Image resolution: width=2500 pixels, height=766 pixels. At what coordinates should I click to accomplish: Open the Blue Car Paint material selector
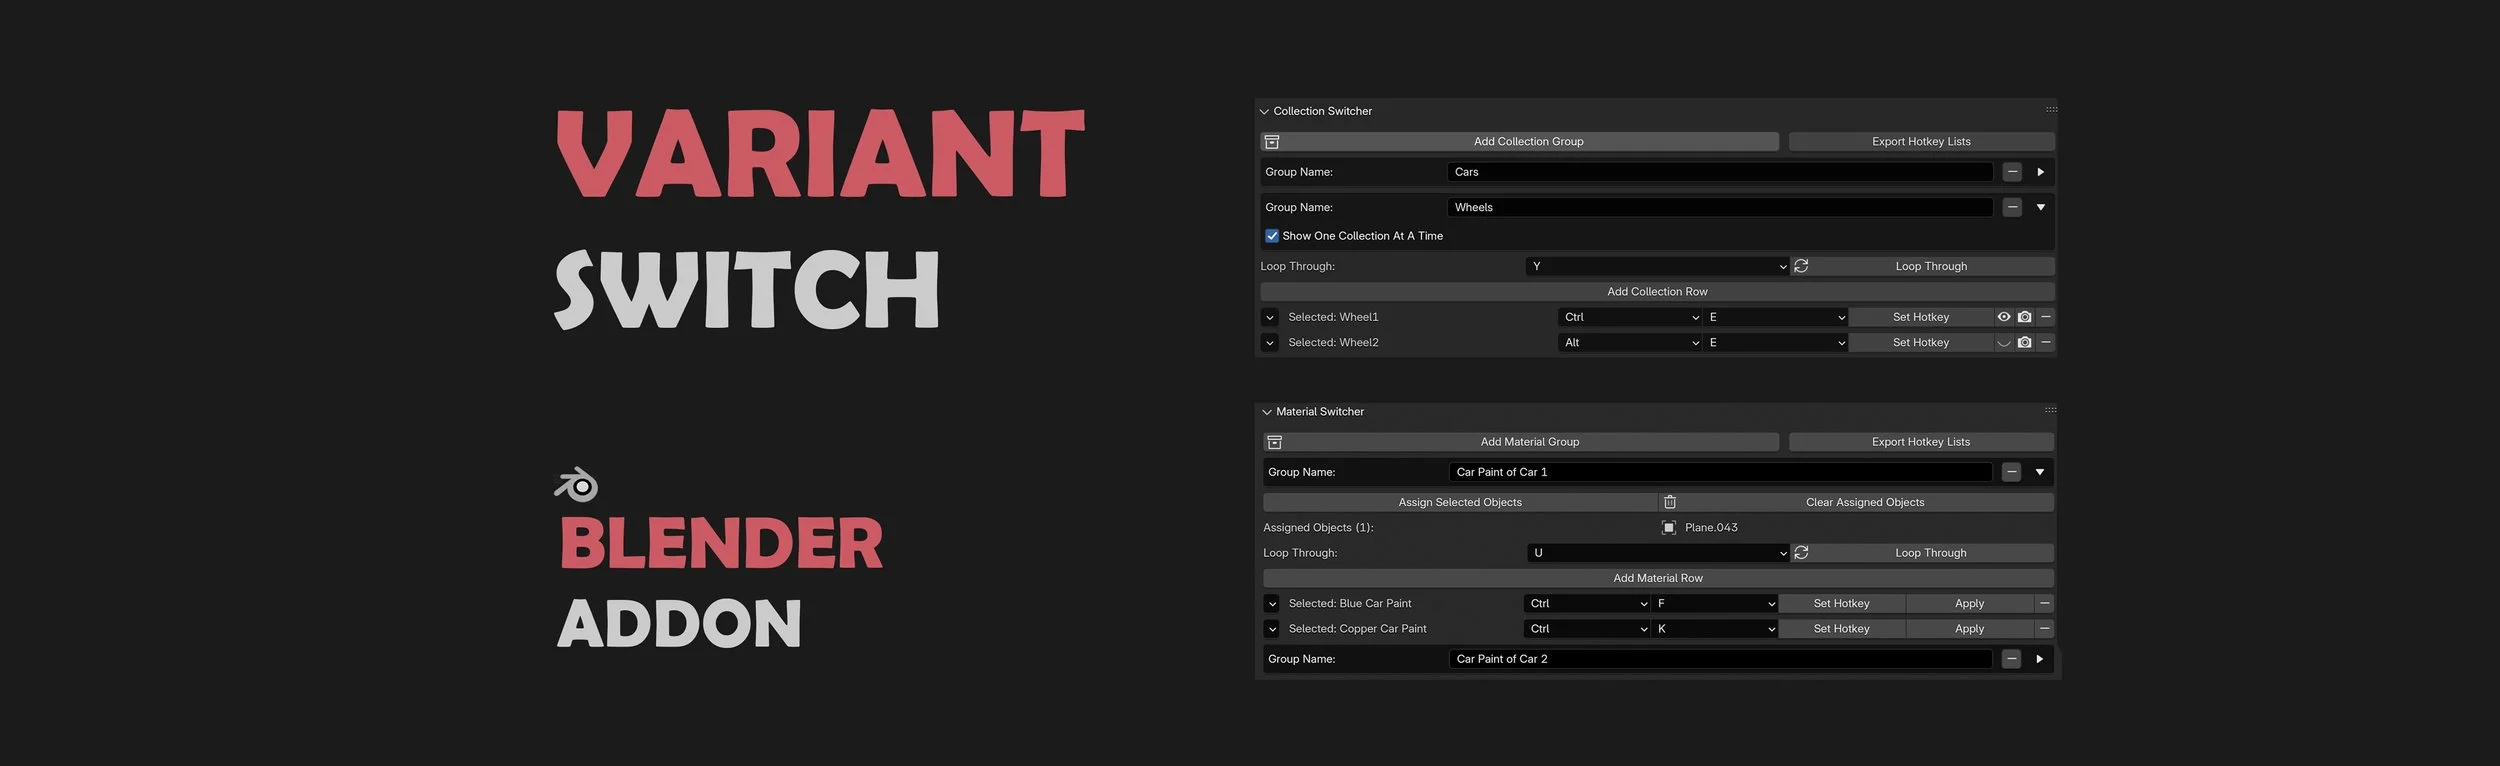pos(1272,604)
